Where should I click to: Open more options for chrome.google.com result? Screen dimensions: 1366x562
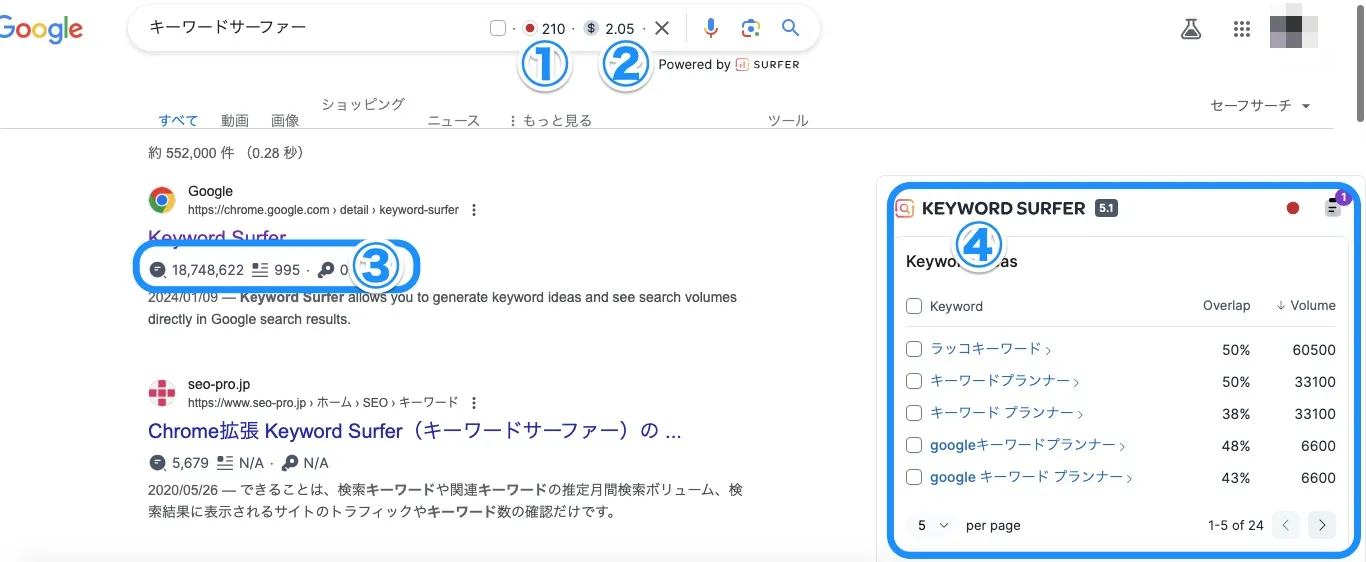click(474, 210)
